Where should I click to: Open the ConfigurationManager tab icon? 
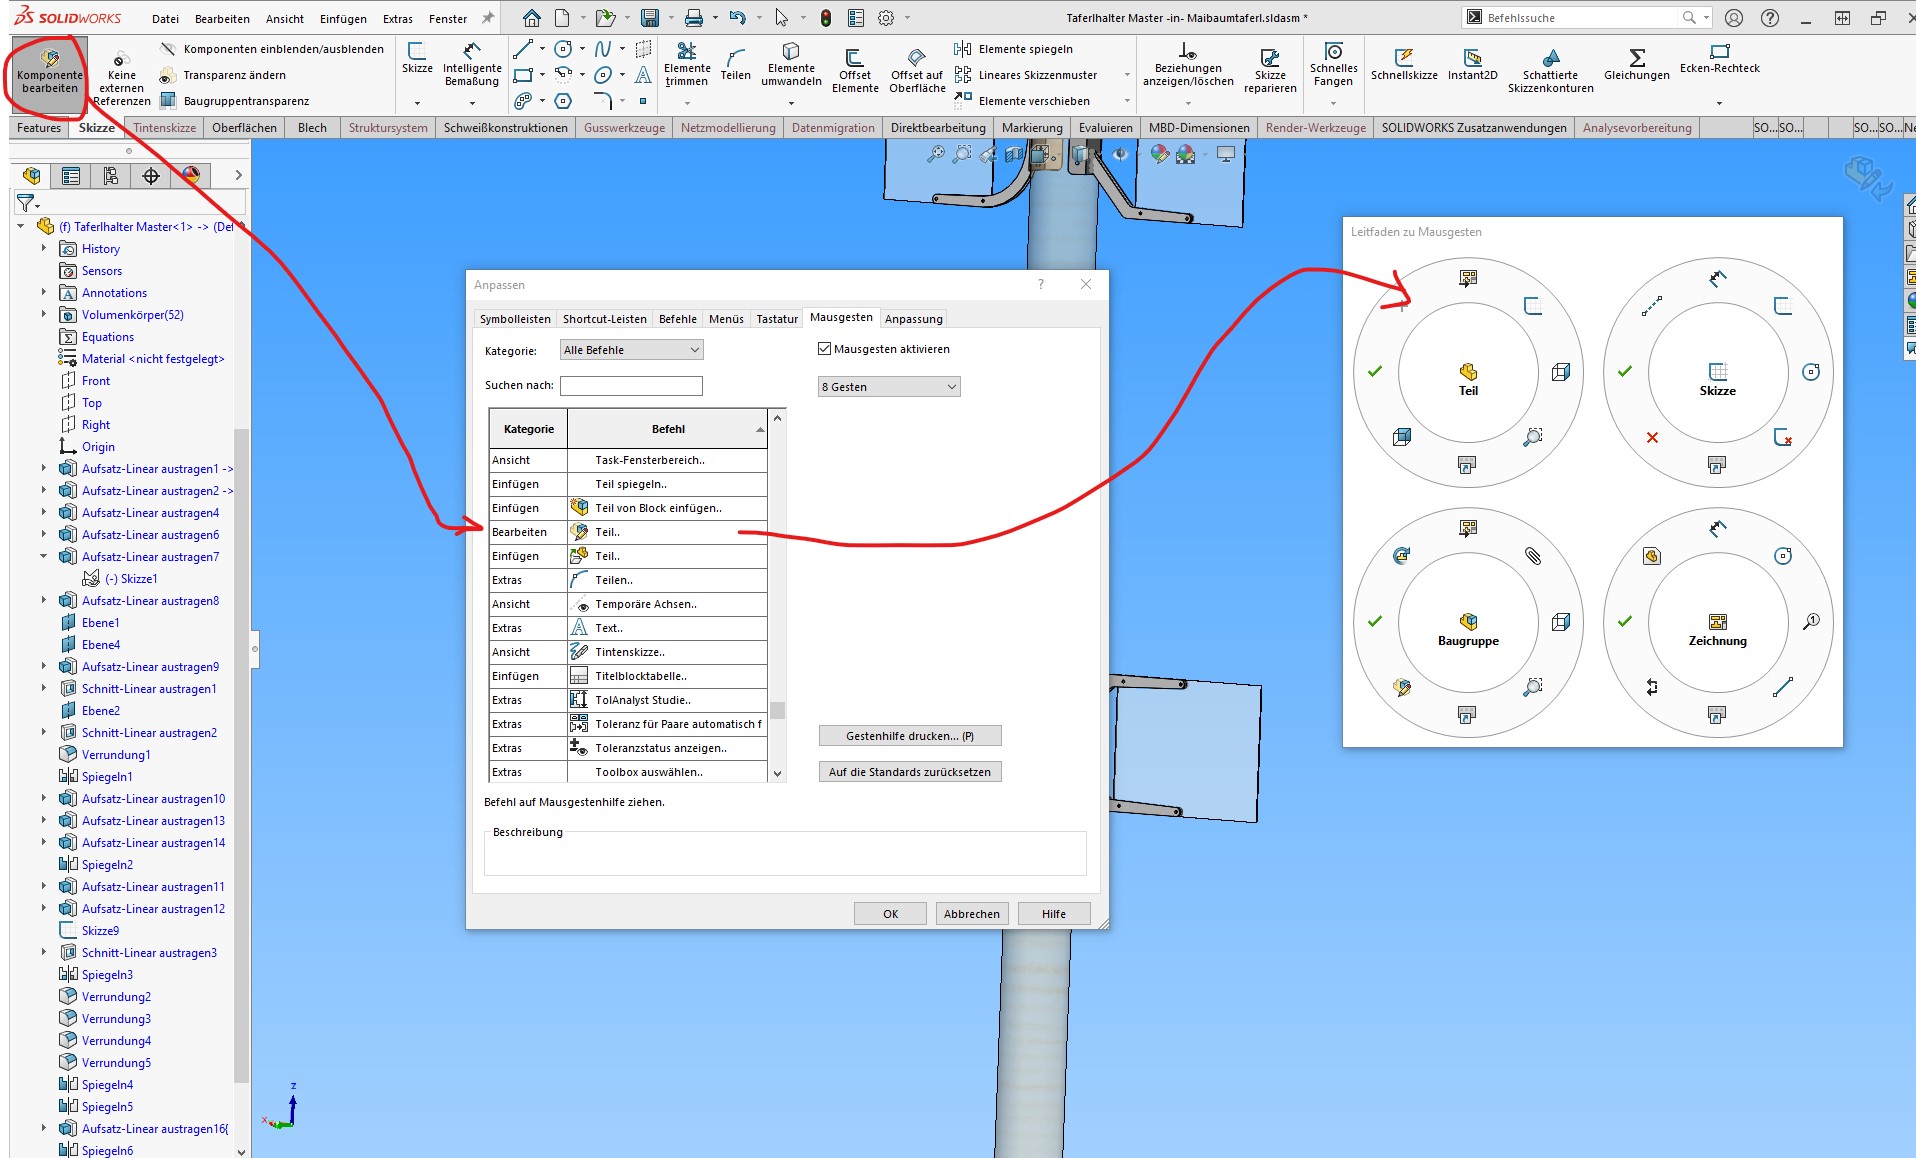coord(111,176)
